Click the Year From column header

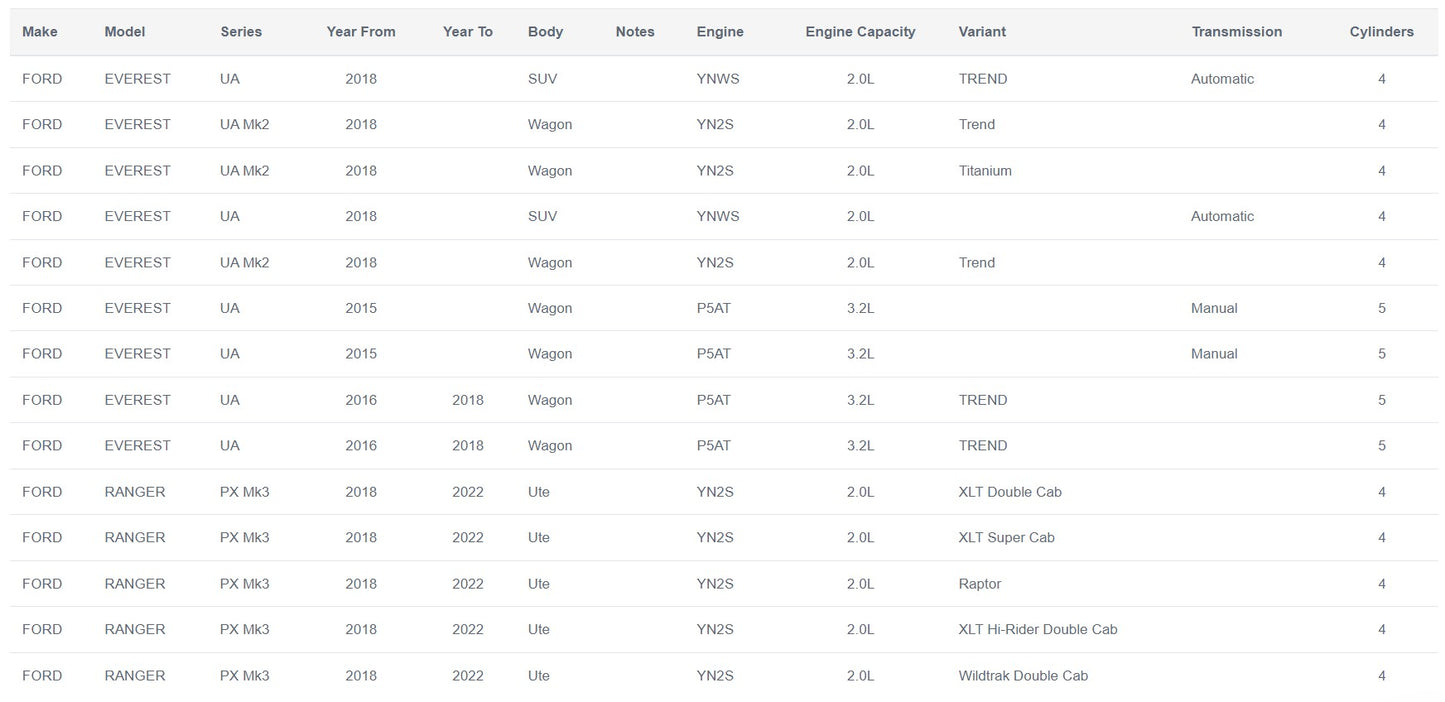click(361, 32)
